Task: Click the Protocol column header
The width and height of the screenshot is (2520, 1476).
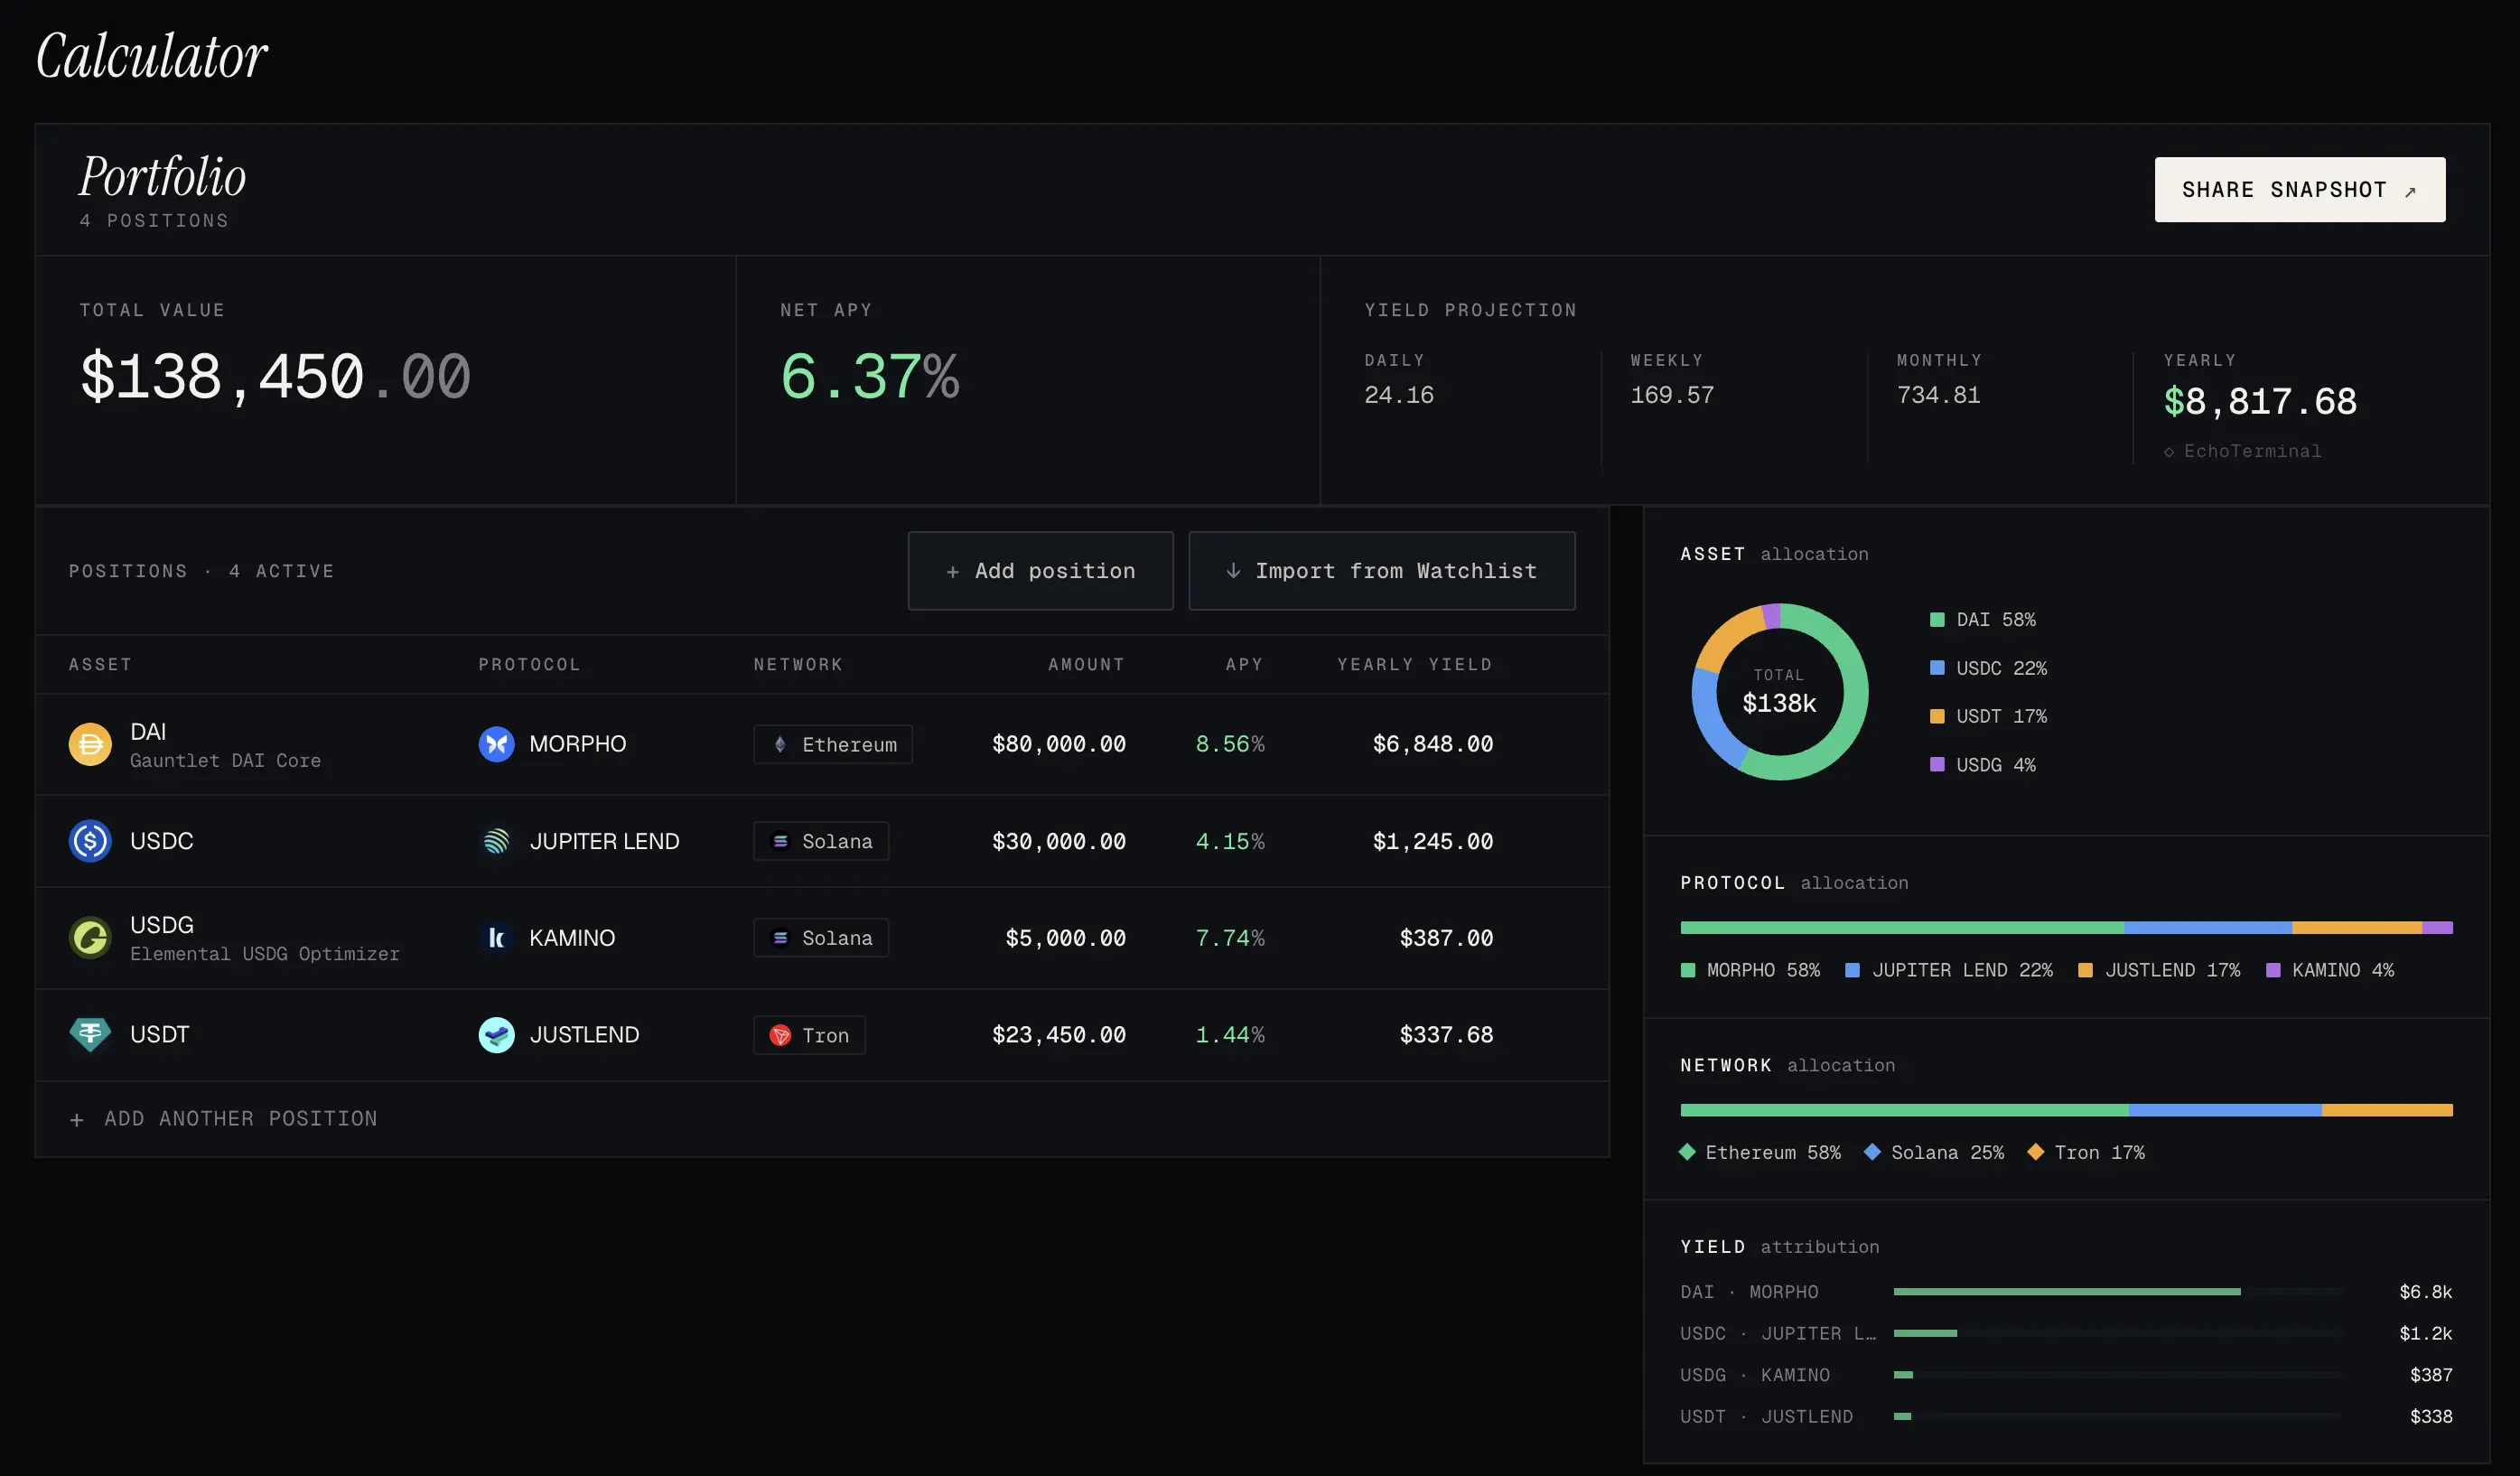Action: [529, 665]
